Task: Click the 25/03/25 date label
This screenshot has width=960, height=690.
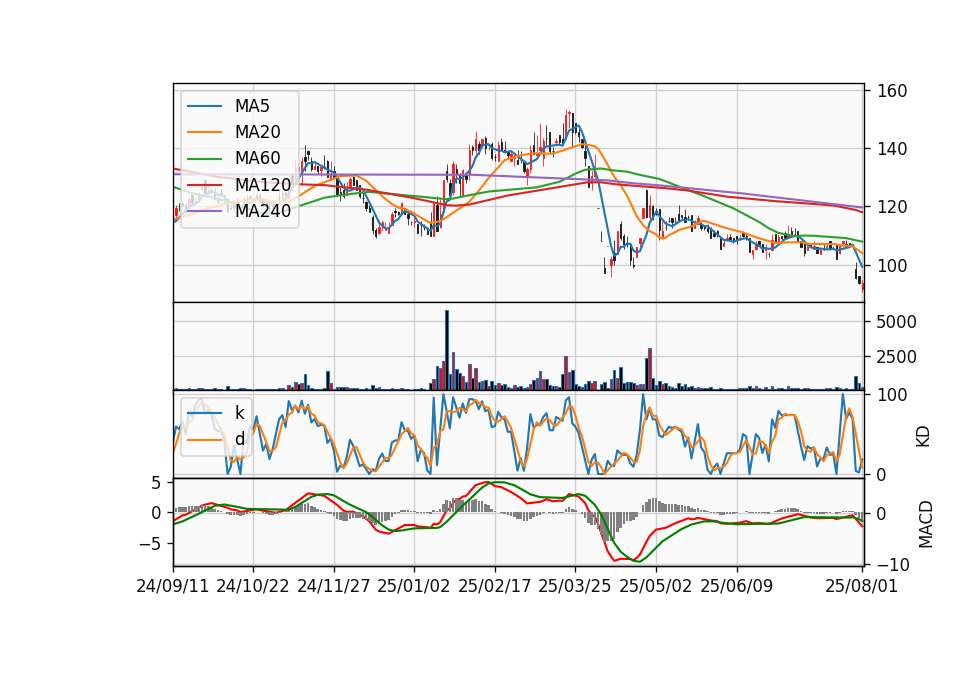Action: pos(575,586)
